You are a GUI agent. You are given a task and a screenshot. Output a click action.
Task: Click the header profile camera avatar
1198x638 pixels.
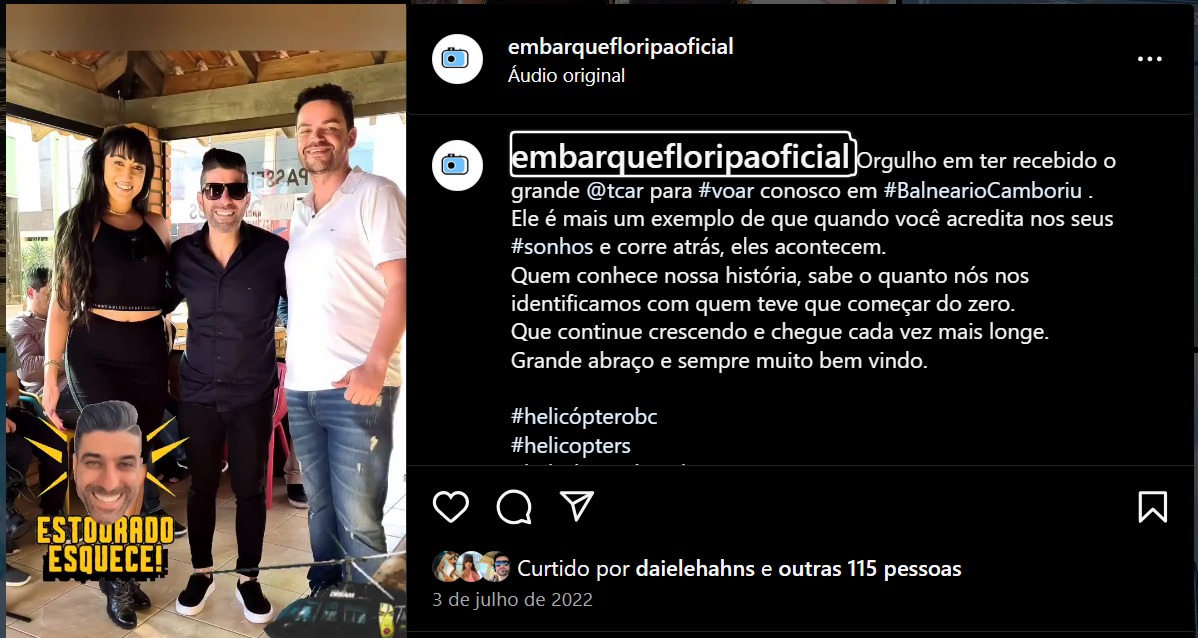[x=457, y=58]
